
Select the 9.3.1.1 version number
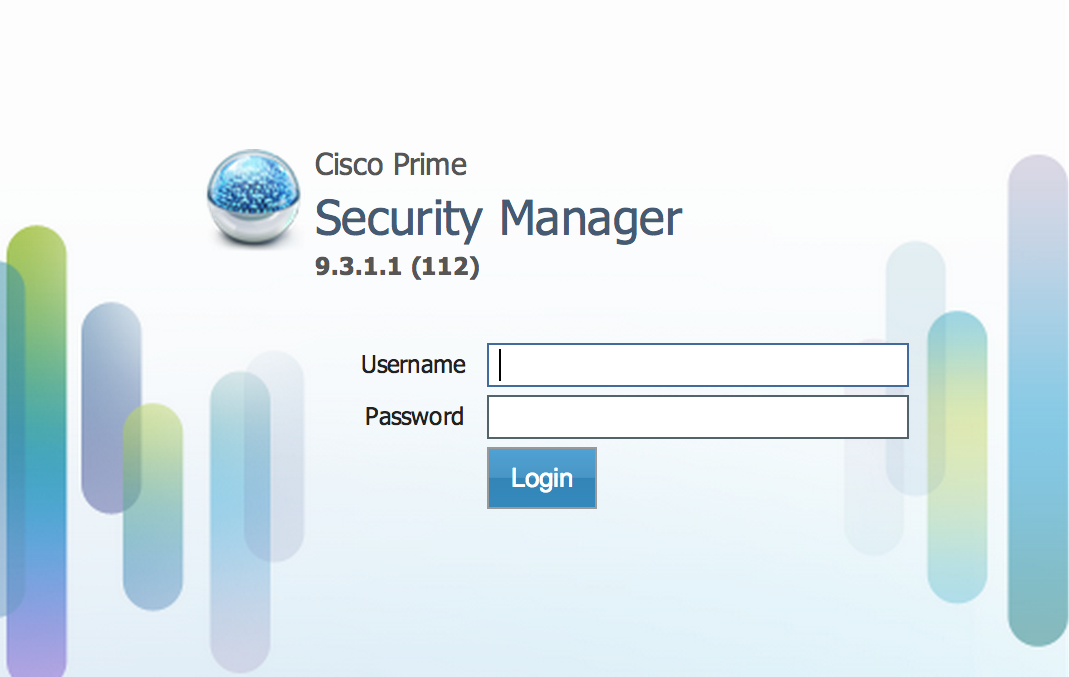point(357,268)
